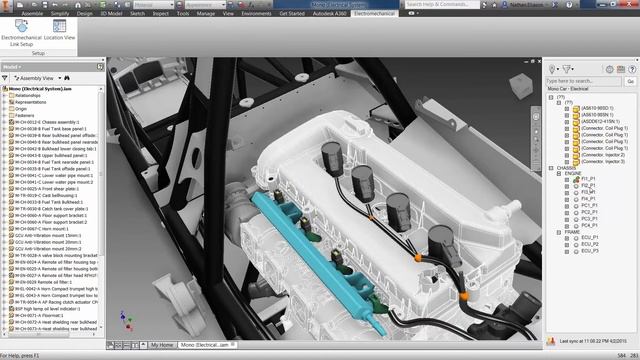640x360 pixels.
Task: Select FI2_P1 in the electrical tree
Action: (x=588, y=186)
